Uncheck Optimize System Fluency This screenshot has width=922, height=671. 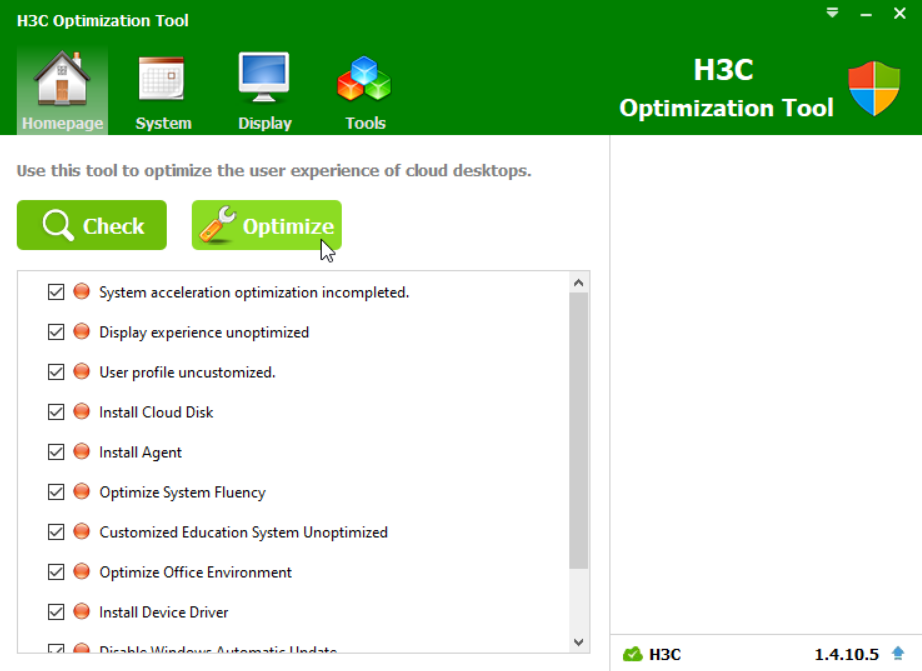pos(56,492)
